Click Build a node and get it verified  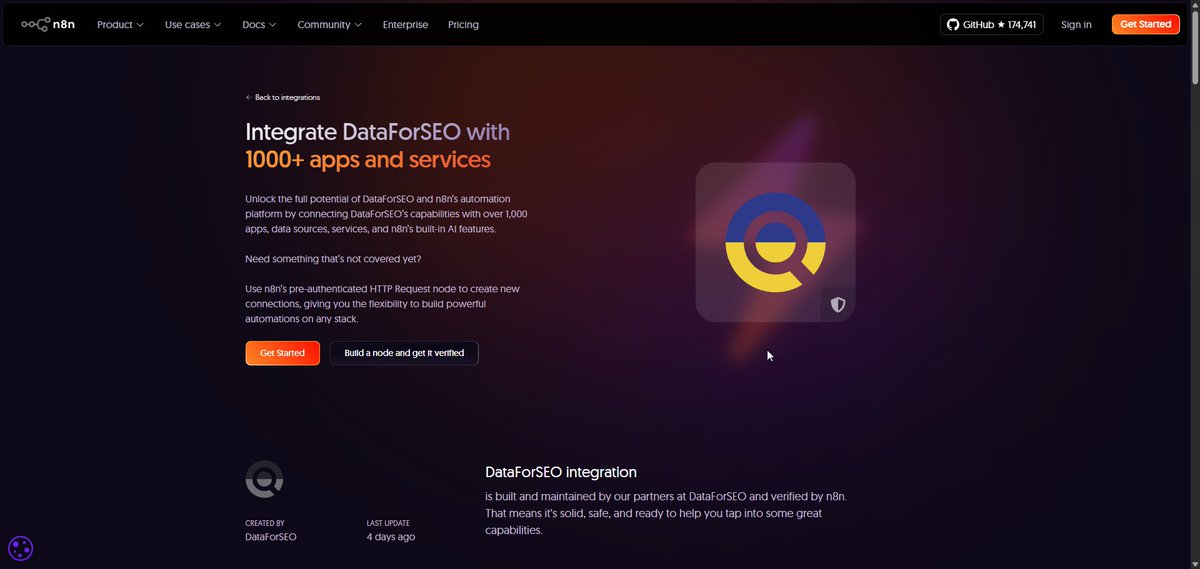click(404, 353)
